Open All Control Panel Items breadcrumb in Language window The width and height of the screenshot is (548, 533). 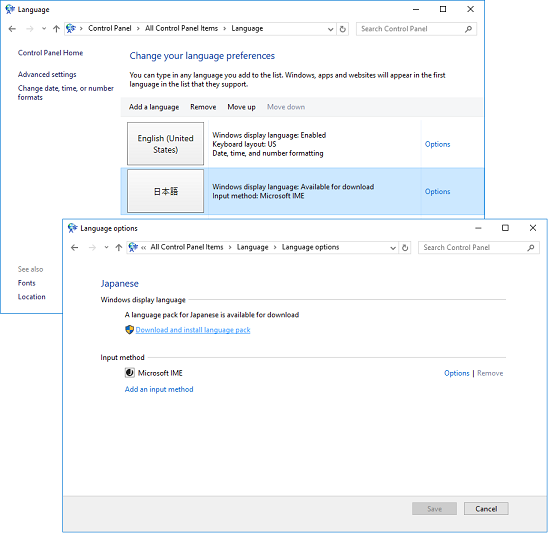(x=181, y=28)
